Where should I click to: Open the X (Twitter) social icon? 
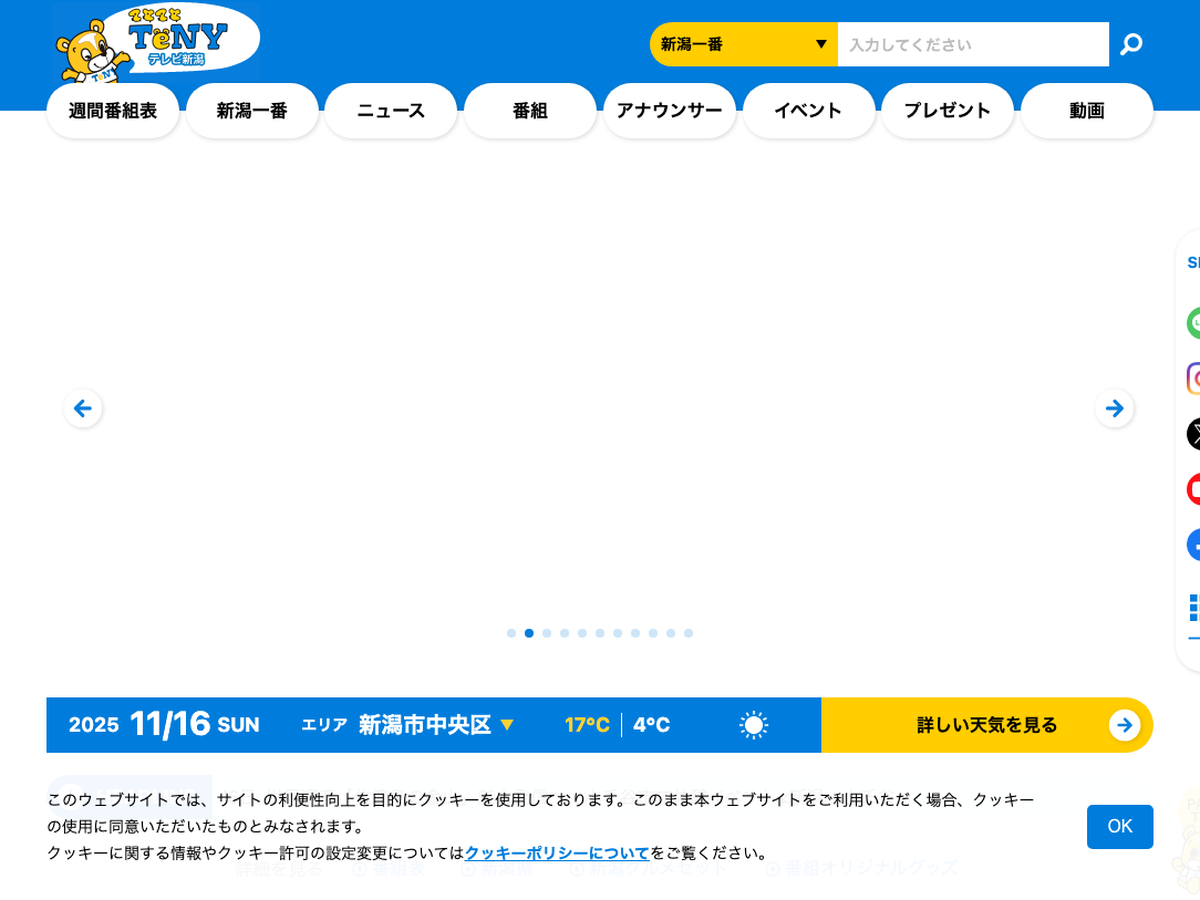[x=1193, y=434]
